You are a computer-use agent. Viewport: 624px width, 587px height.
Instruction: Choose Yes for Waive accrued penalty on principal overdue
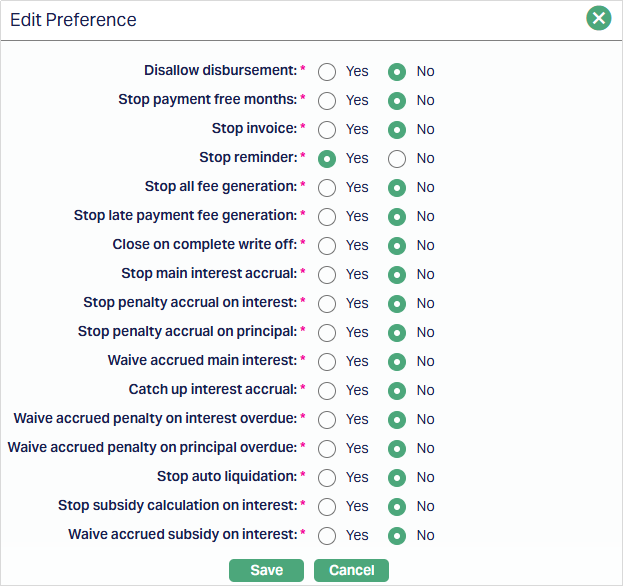tap(327, 448)
